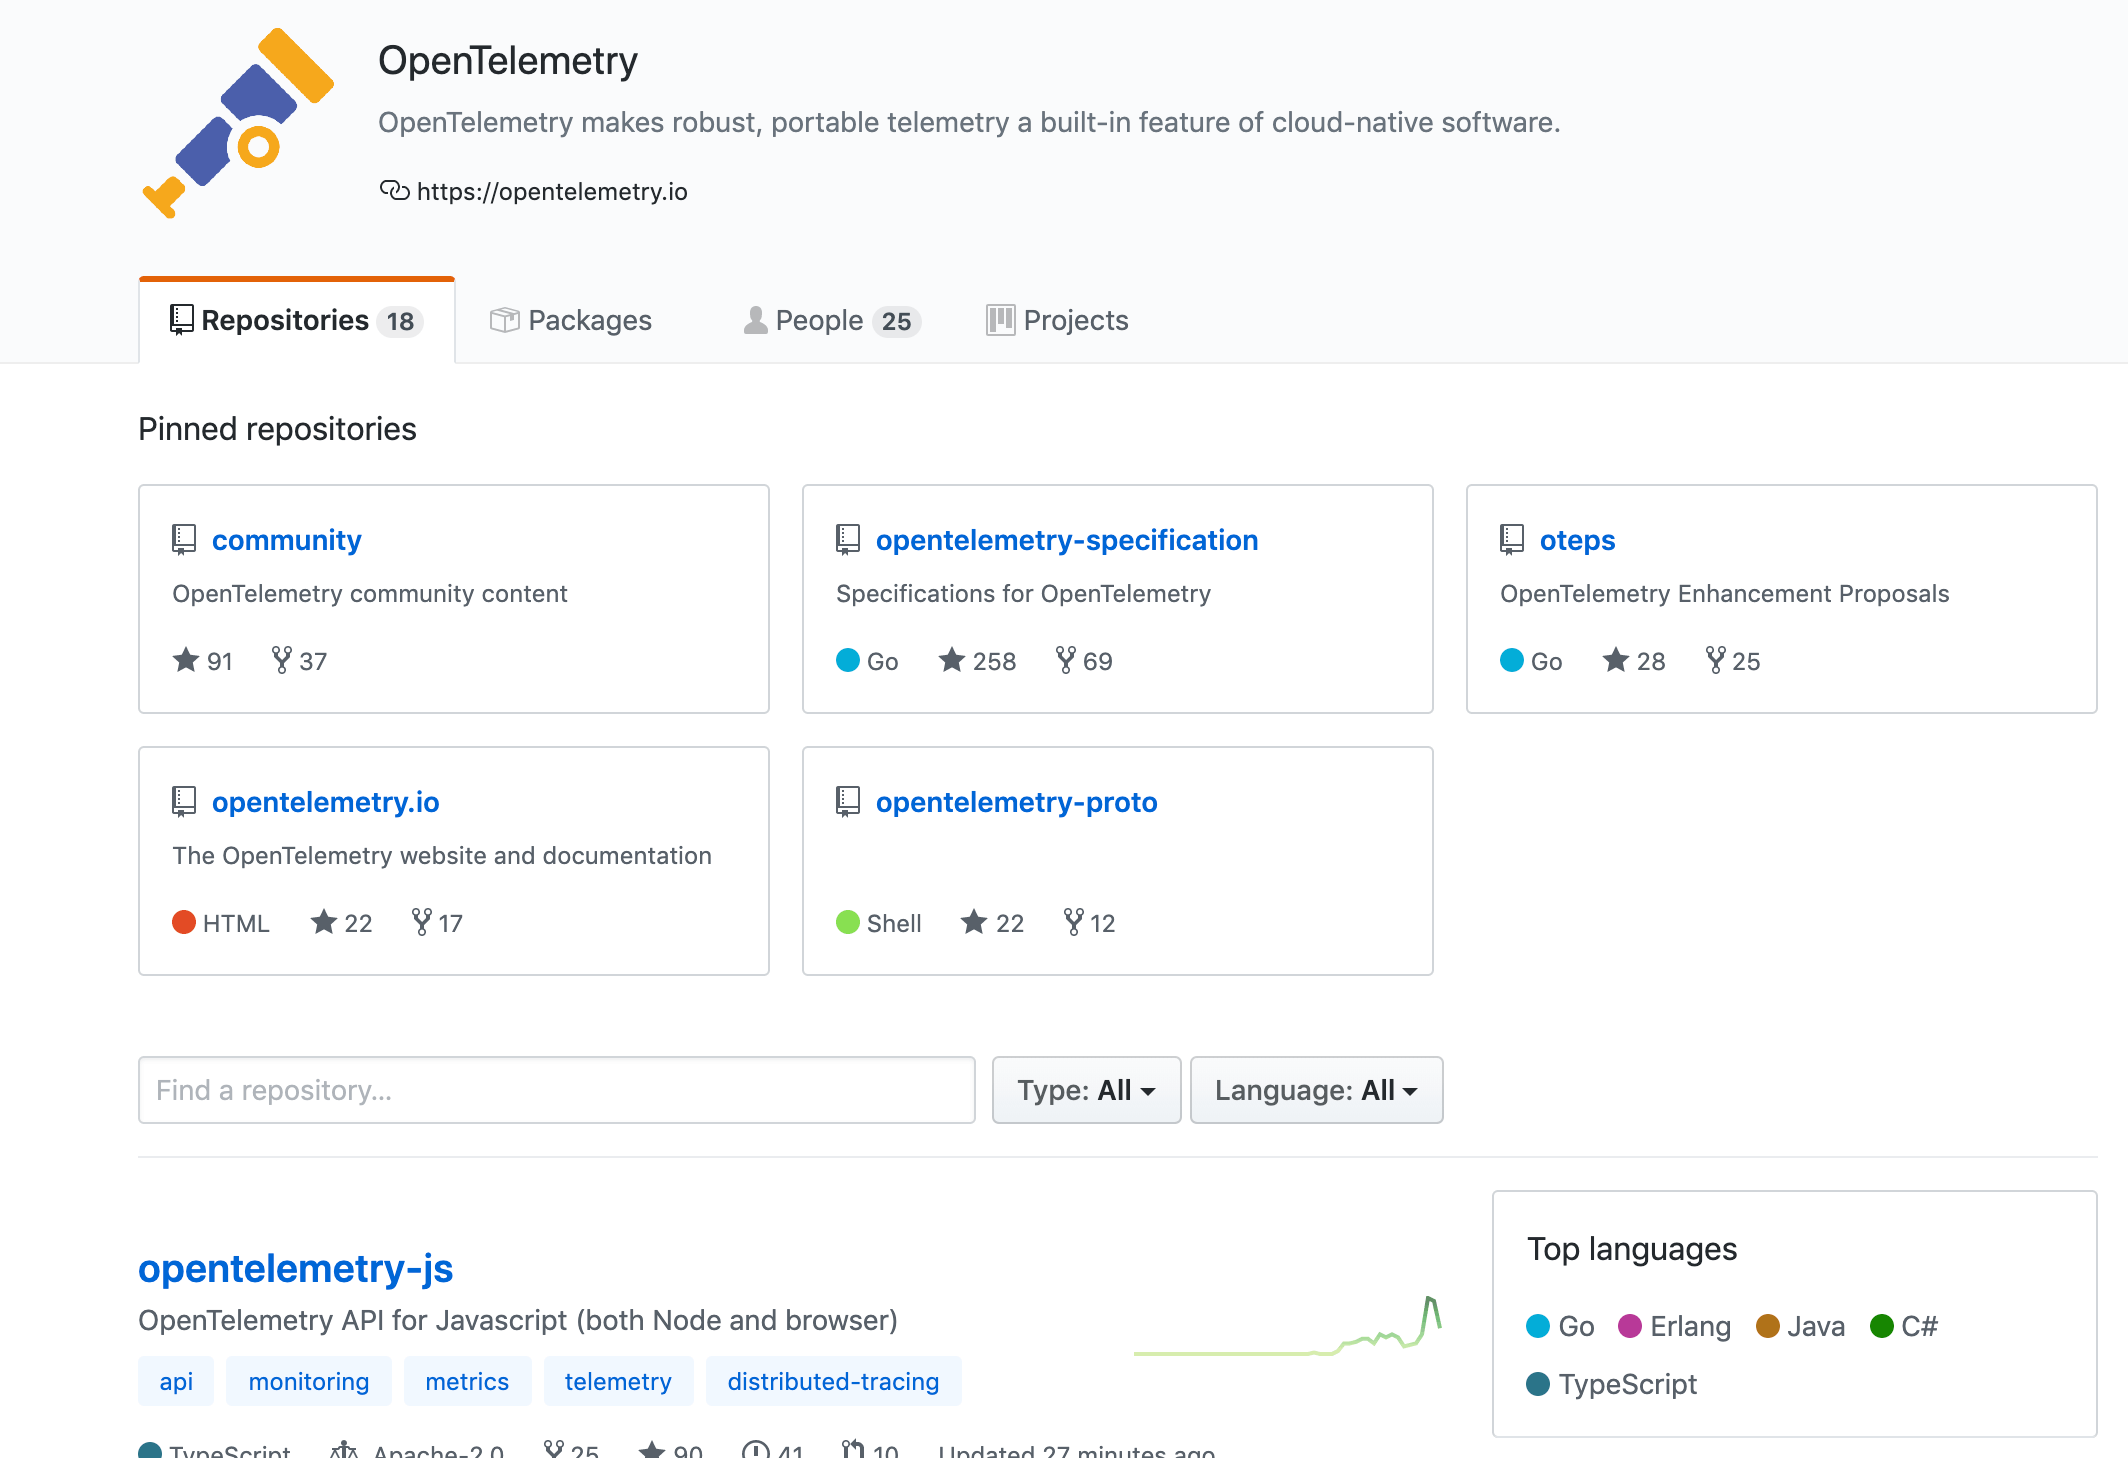The width and height of the screenshot is (2128, 1458).
Task: Click the People person icon in tab
Action: coord(756,320)
